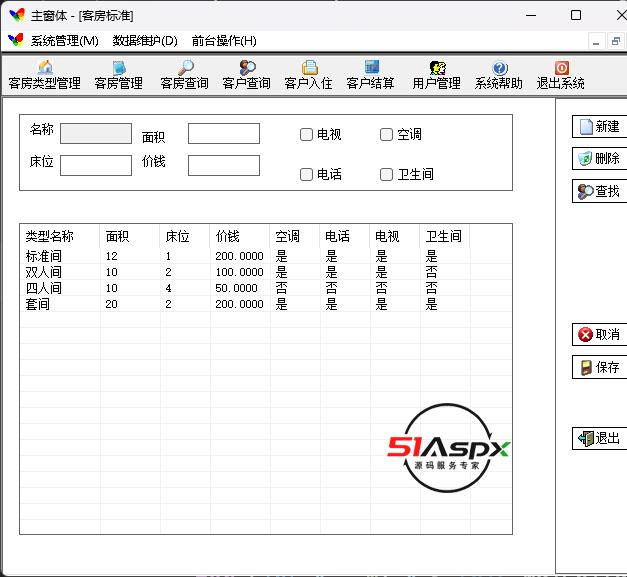Open the 前台操作(H) menu

coord(224,40)
